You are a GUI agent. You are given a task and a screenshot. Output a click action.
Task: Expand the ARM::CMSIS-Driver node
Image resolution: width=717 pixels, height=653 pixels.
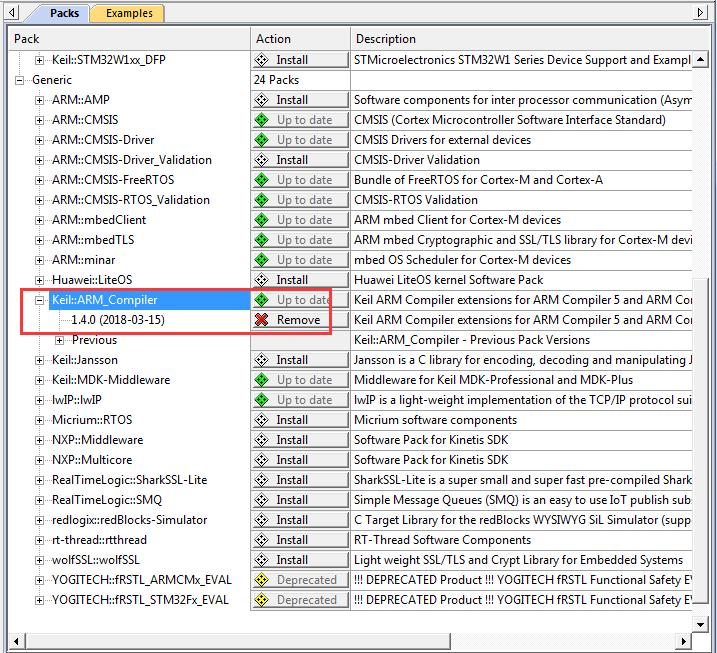pos(39,140)
